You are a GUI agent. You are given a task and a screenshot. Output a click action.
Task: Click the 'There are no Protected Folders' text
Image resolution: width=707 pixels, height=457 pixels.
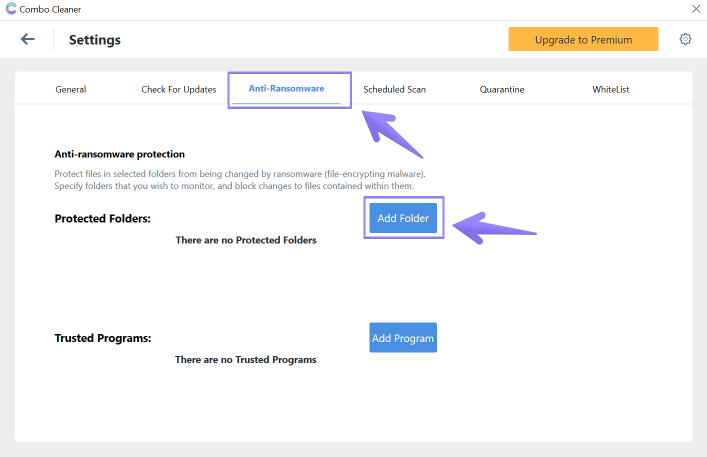coord(246,240)
